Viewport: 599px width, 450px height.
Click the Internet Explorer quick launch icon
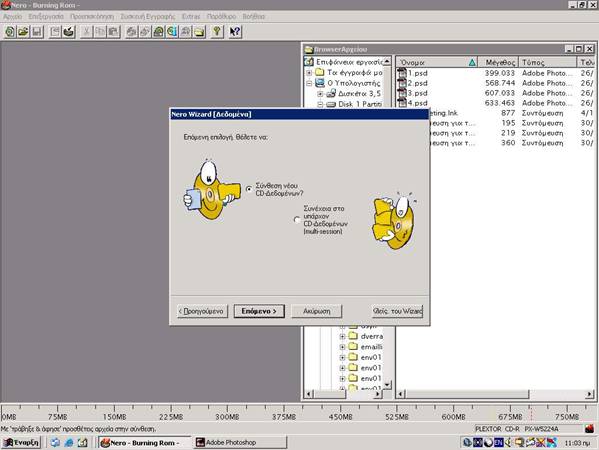tap(69, 442)
